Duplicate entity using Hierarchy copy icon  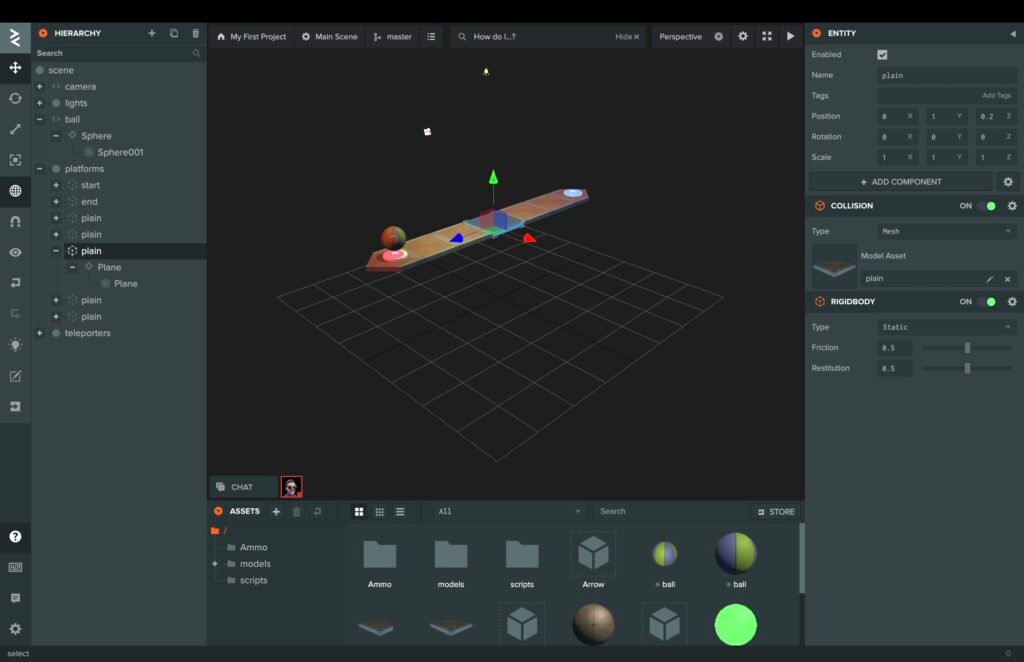[174, 33]
